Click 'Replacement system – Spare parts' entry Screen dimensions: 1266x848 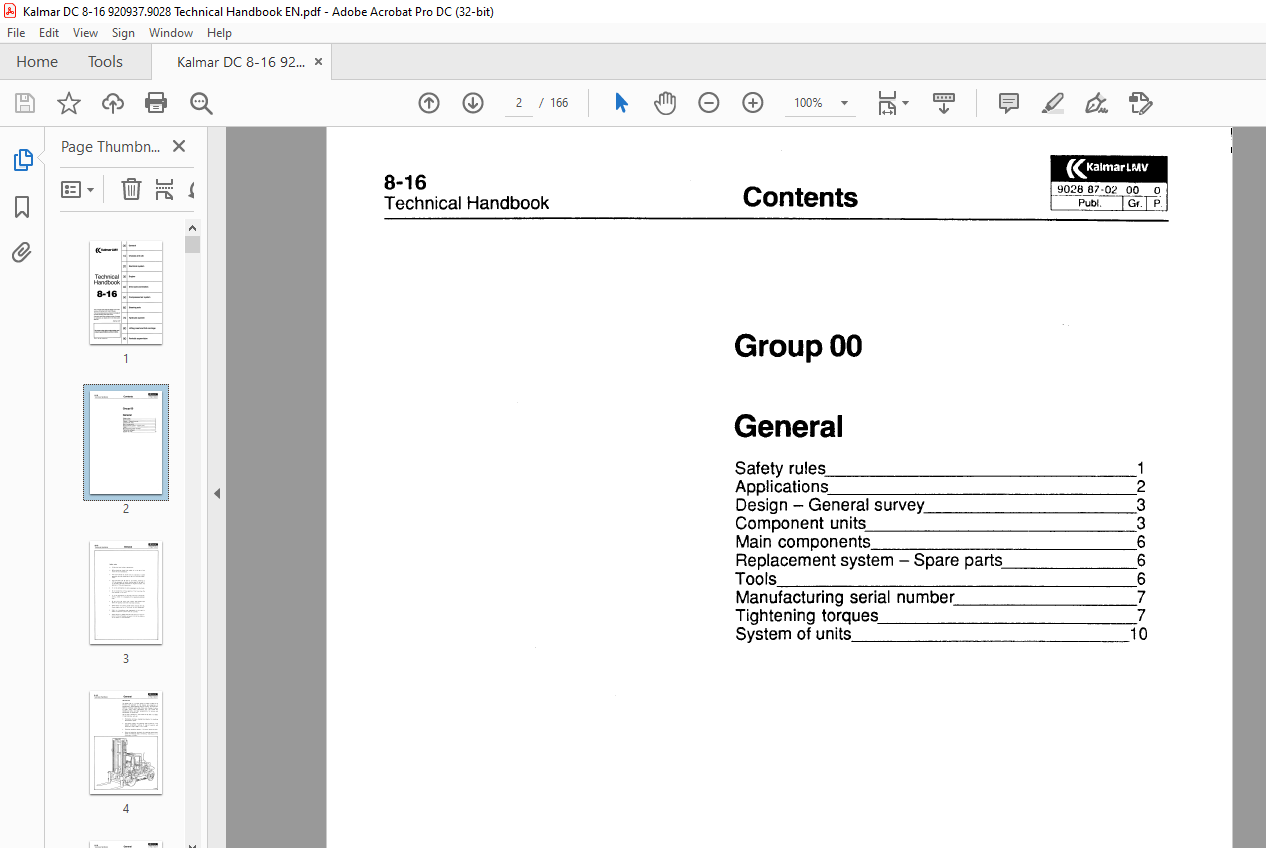pos(940,560)
